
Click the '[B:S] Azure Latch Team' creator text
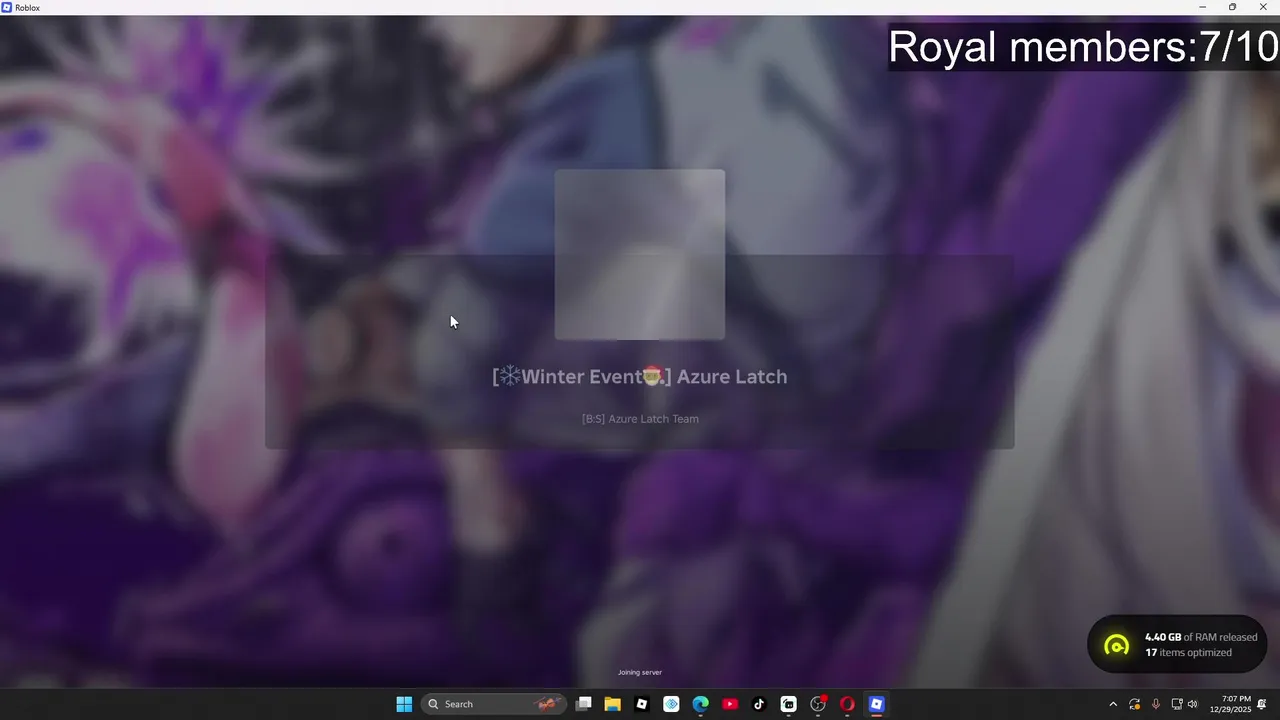coord(640,419)
